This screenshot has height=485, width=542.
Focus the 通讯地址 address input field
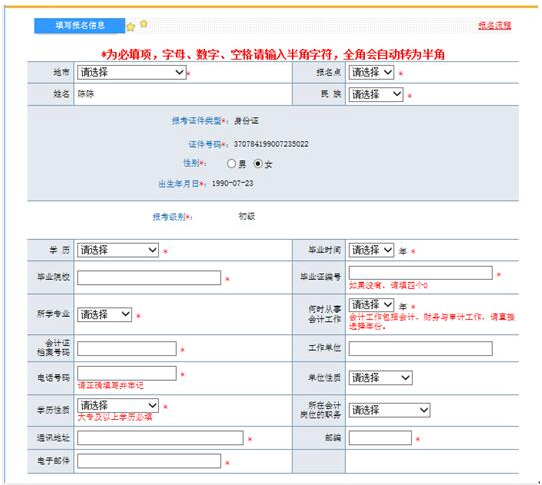click(160, 438)
